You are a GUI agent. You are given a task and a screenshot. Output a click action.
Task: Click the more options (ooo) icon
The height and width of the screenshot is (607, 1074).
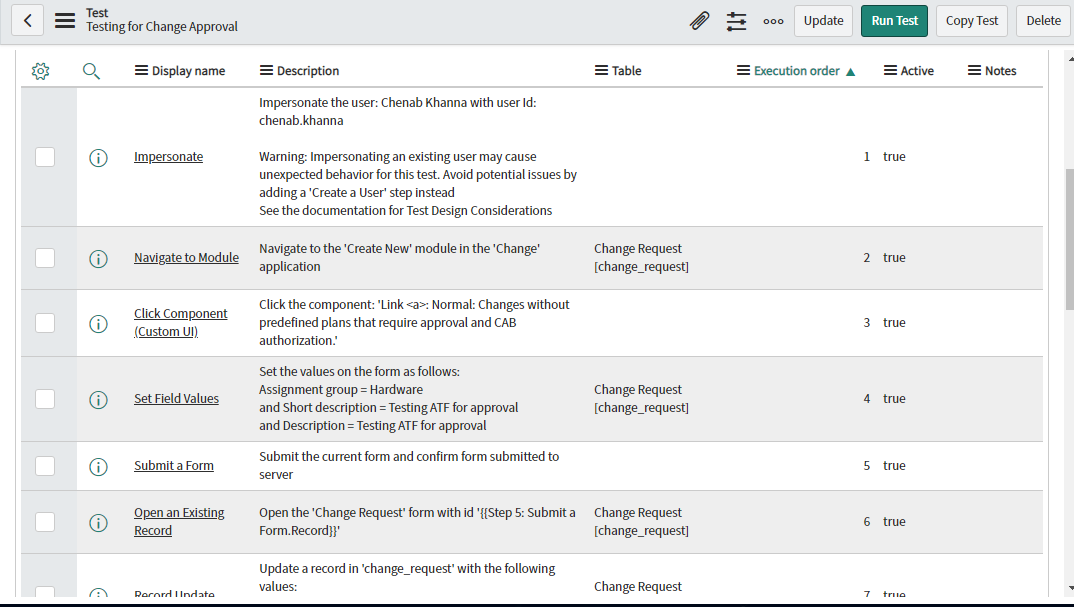pos(773,20)
